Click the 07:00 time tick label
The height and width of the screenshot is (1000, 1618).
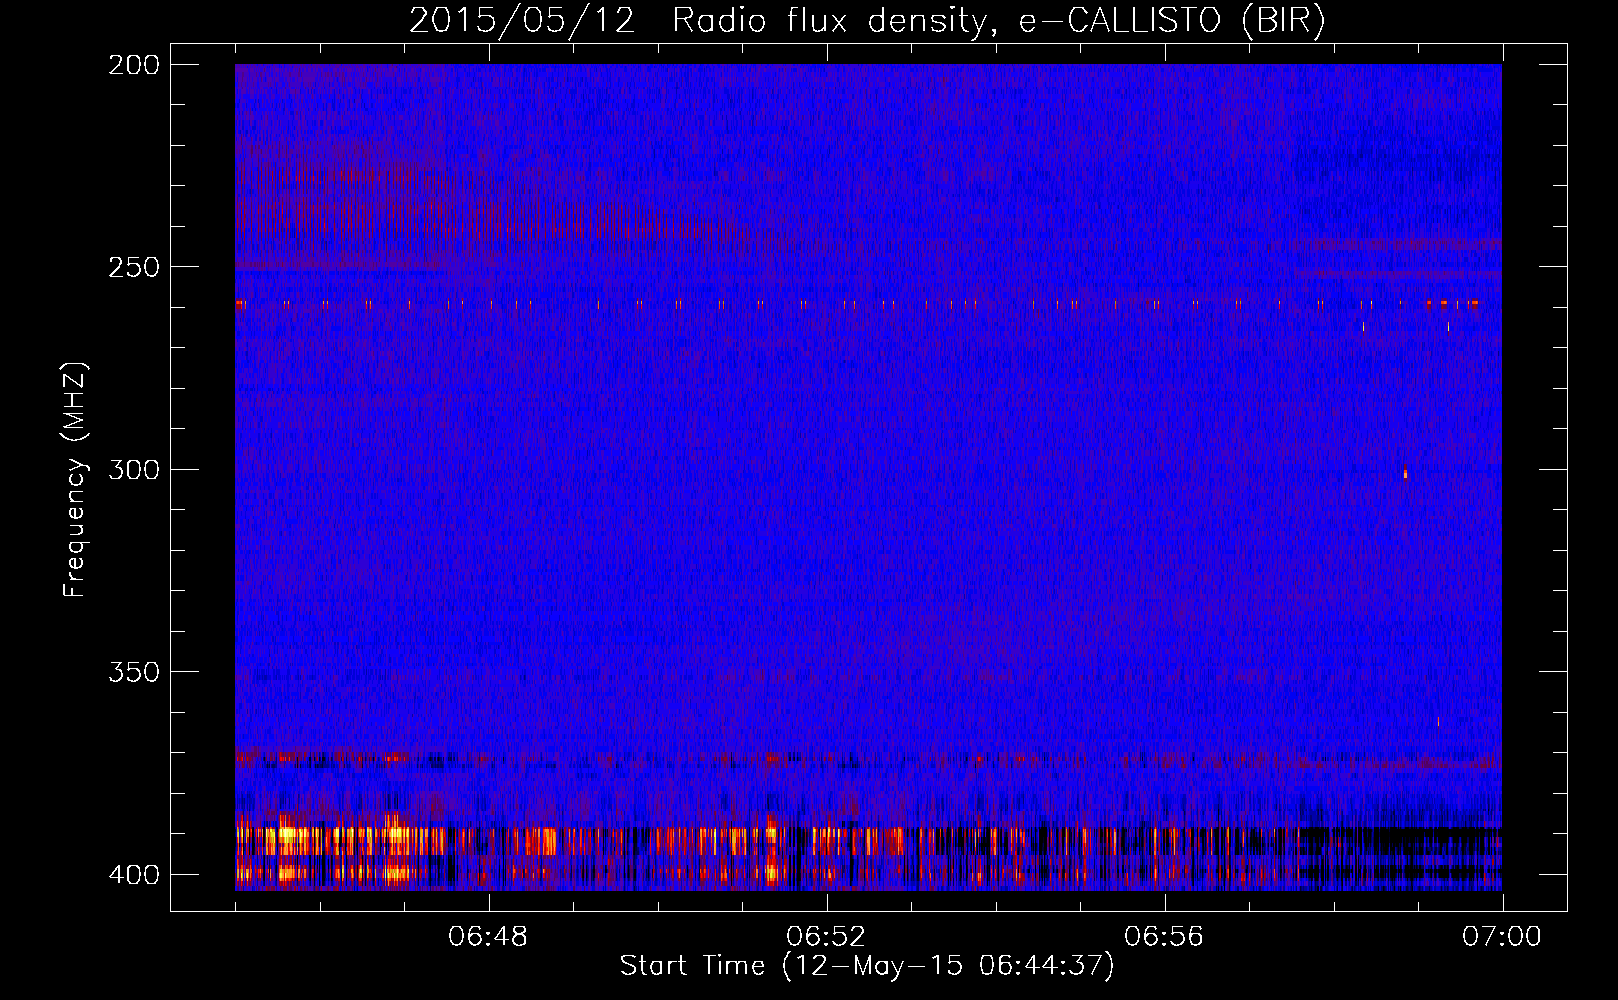click(x=1502, y=937)
